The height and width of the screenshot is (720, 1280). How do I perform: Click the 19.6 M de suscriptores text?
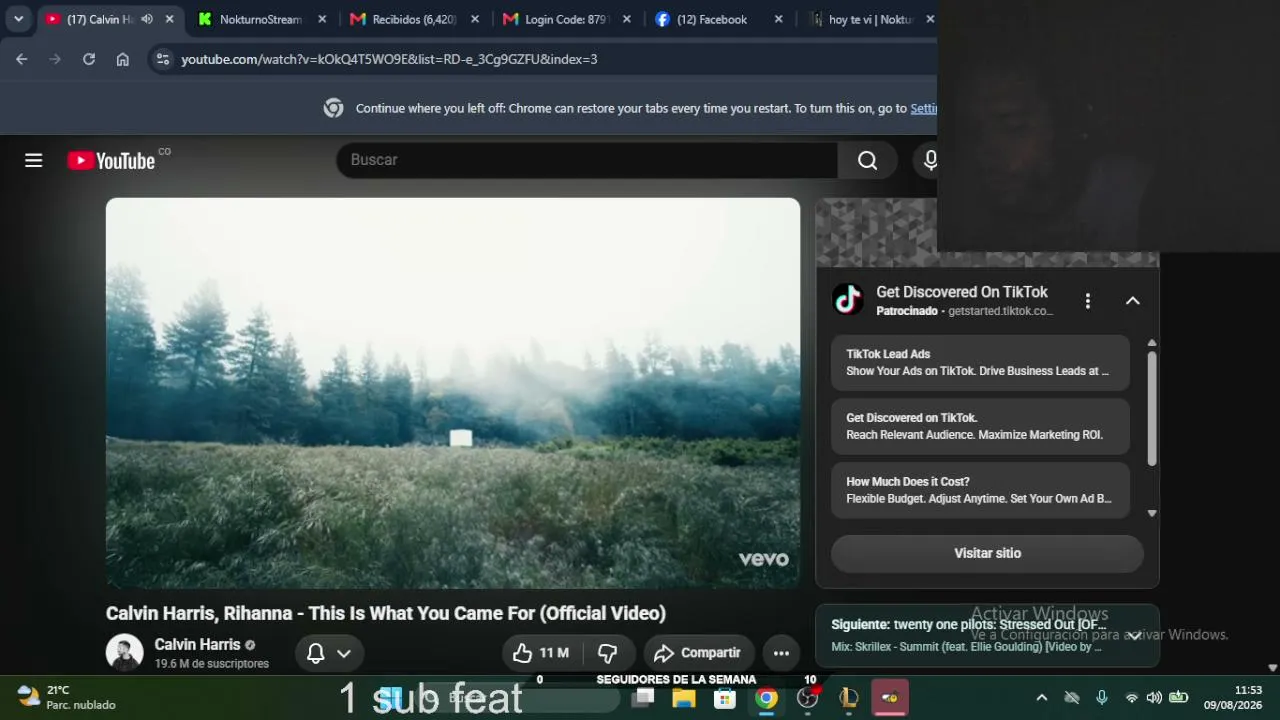[211, 664]
